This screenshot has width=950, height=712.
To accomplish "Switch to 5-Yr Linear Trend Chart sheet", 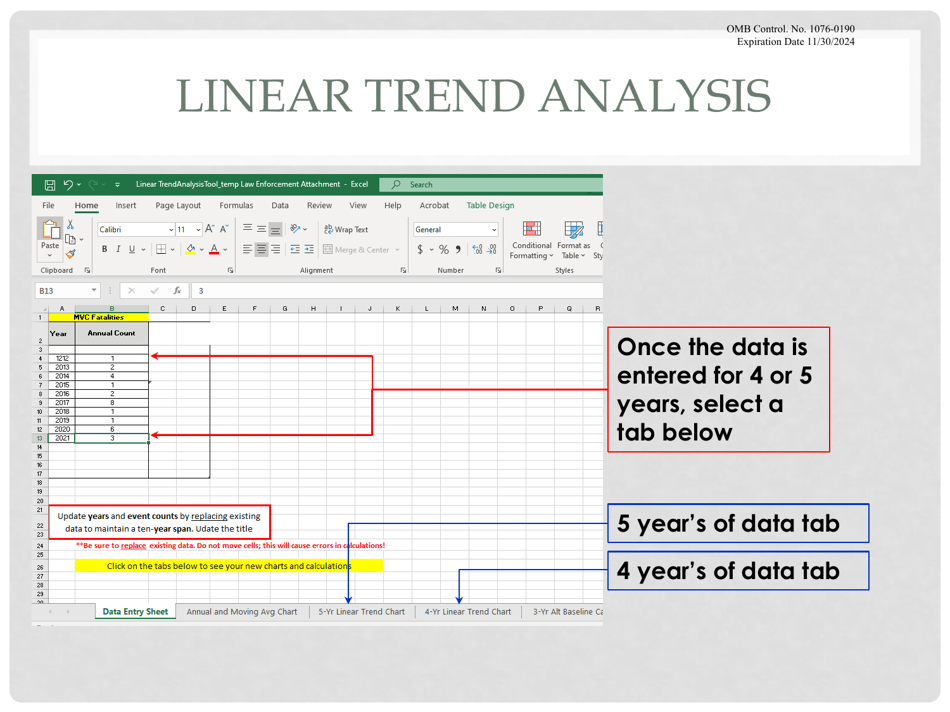I will click(361, 612).
